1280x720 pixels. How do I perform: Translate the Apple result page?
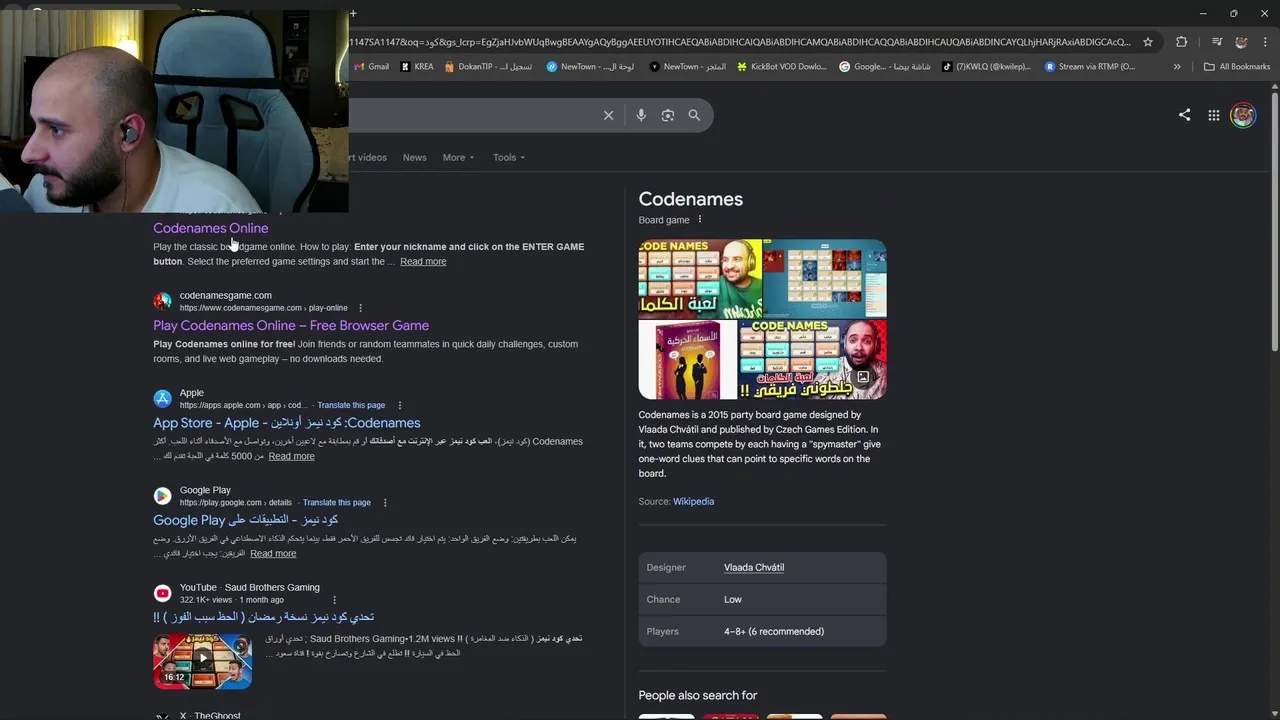351,405
